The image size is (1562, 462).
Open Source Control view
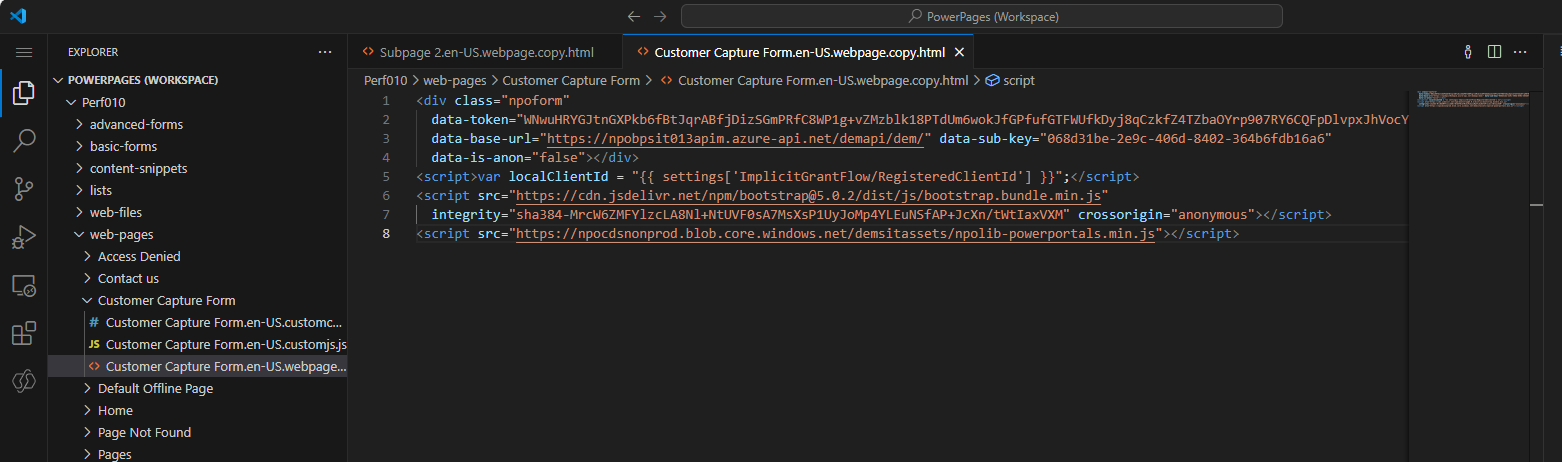tap(24, 189)
